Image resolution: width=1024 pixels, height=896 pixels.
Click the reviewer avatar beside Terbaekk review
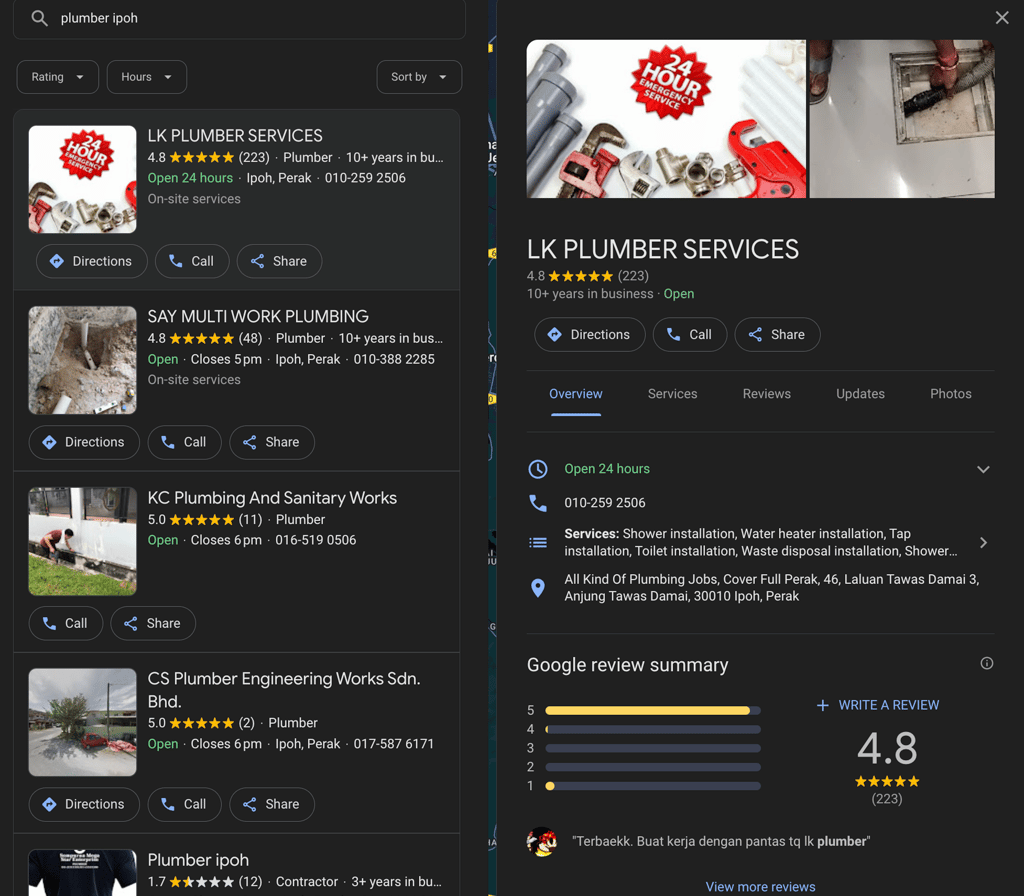pos(542,842)
